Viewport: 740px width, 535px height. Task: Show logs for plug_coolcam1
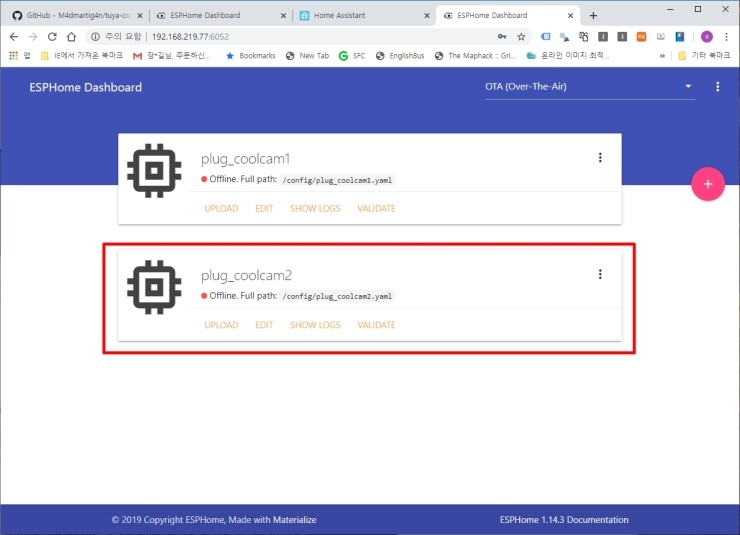315,209
